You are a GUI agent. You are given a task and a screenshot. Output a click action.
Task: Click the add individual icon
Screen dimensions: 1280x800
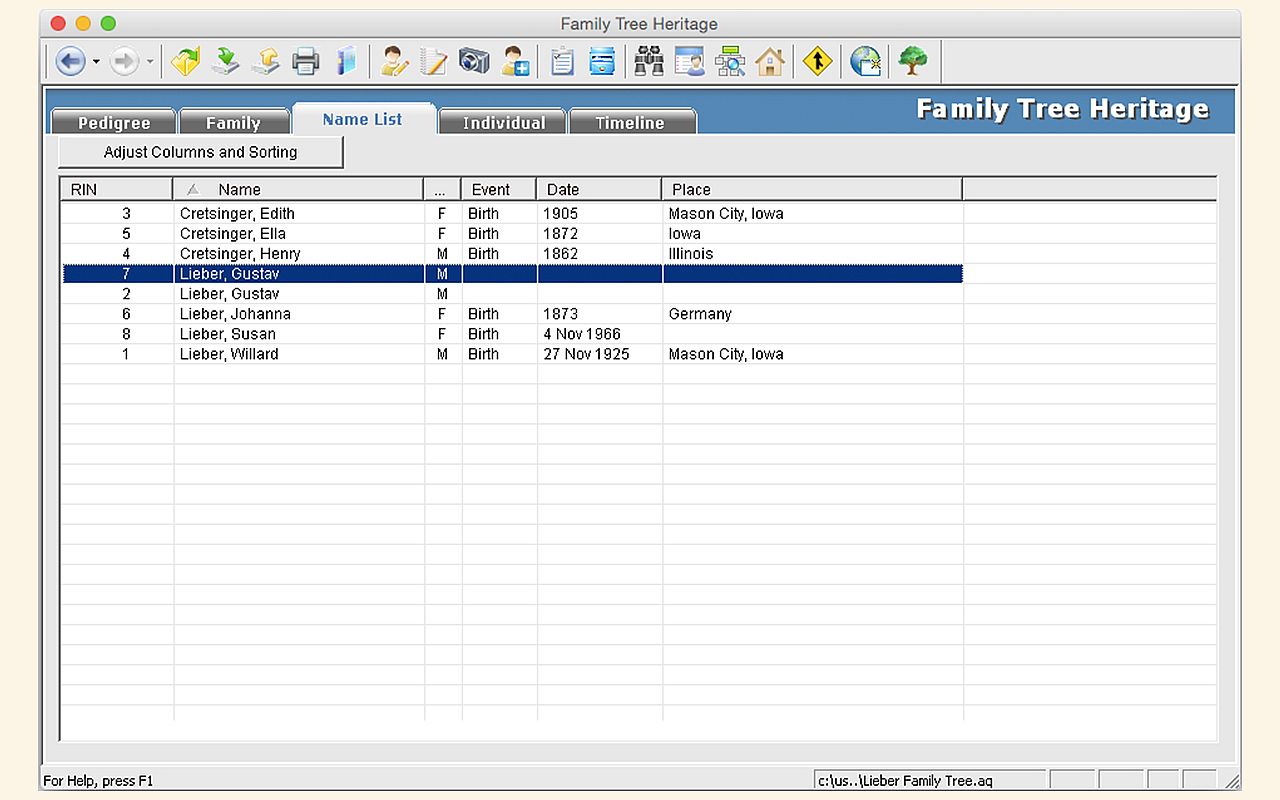(x=516, y=62)
